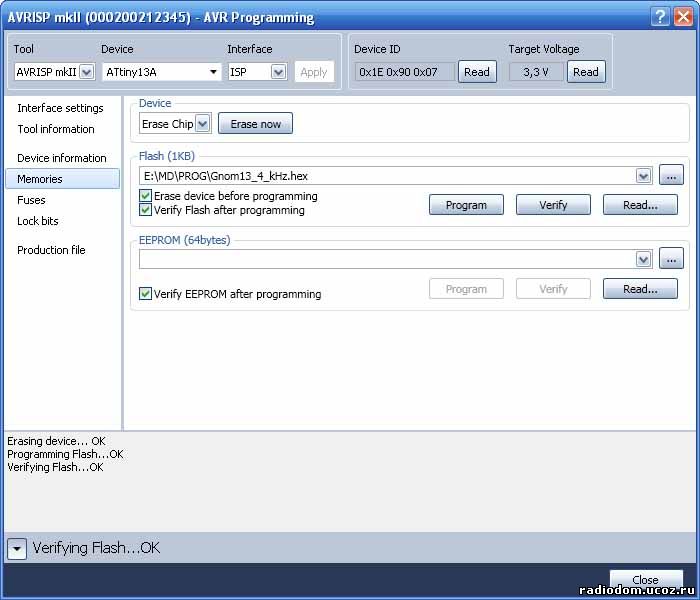Click the Apply button

click(314, 72)
